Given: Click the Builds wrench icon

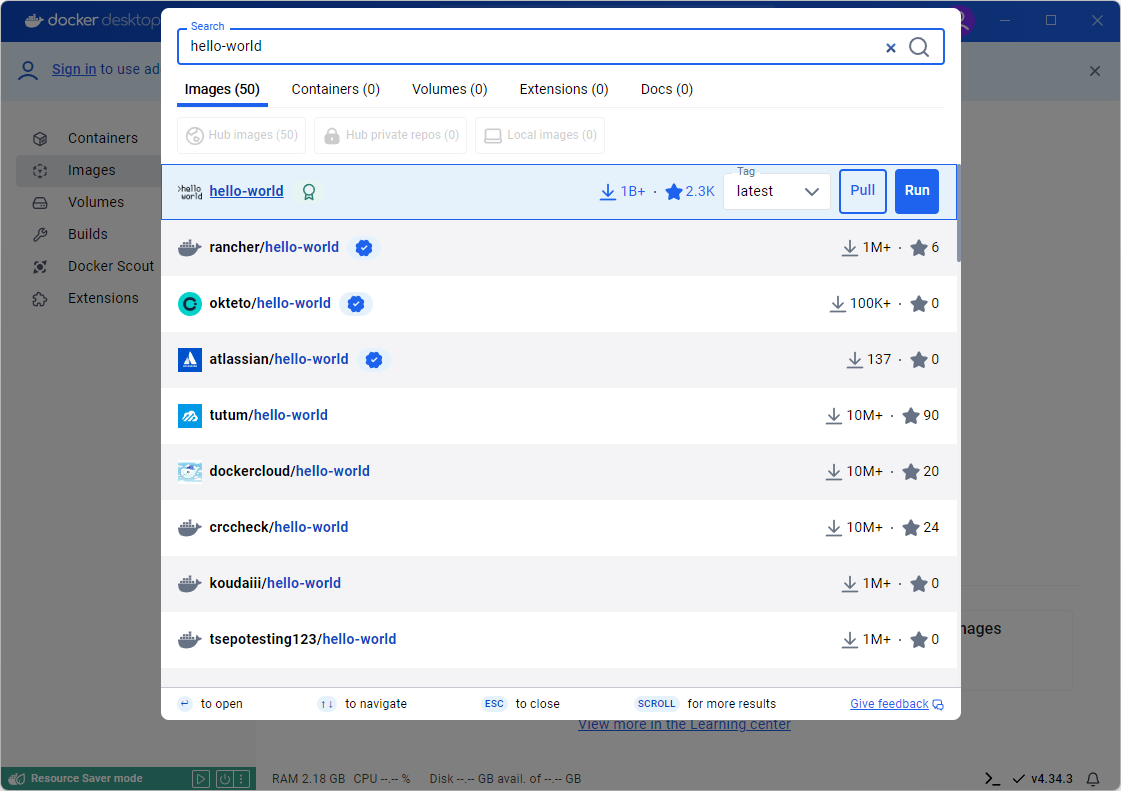Looking at the screenshot, I should pos(40,235).
